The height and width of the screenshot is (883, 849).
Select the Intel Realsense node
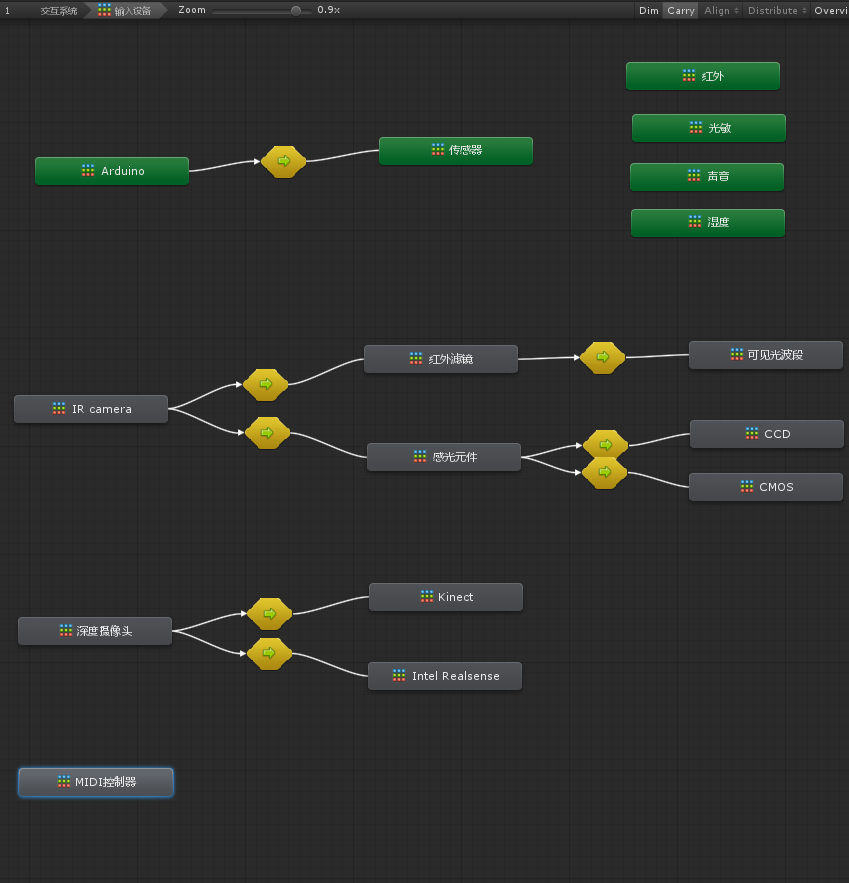[x=445, y=676]
